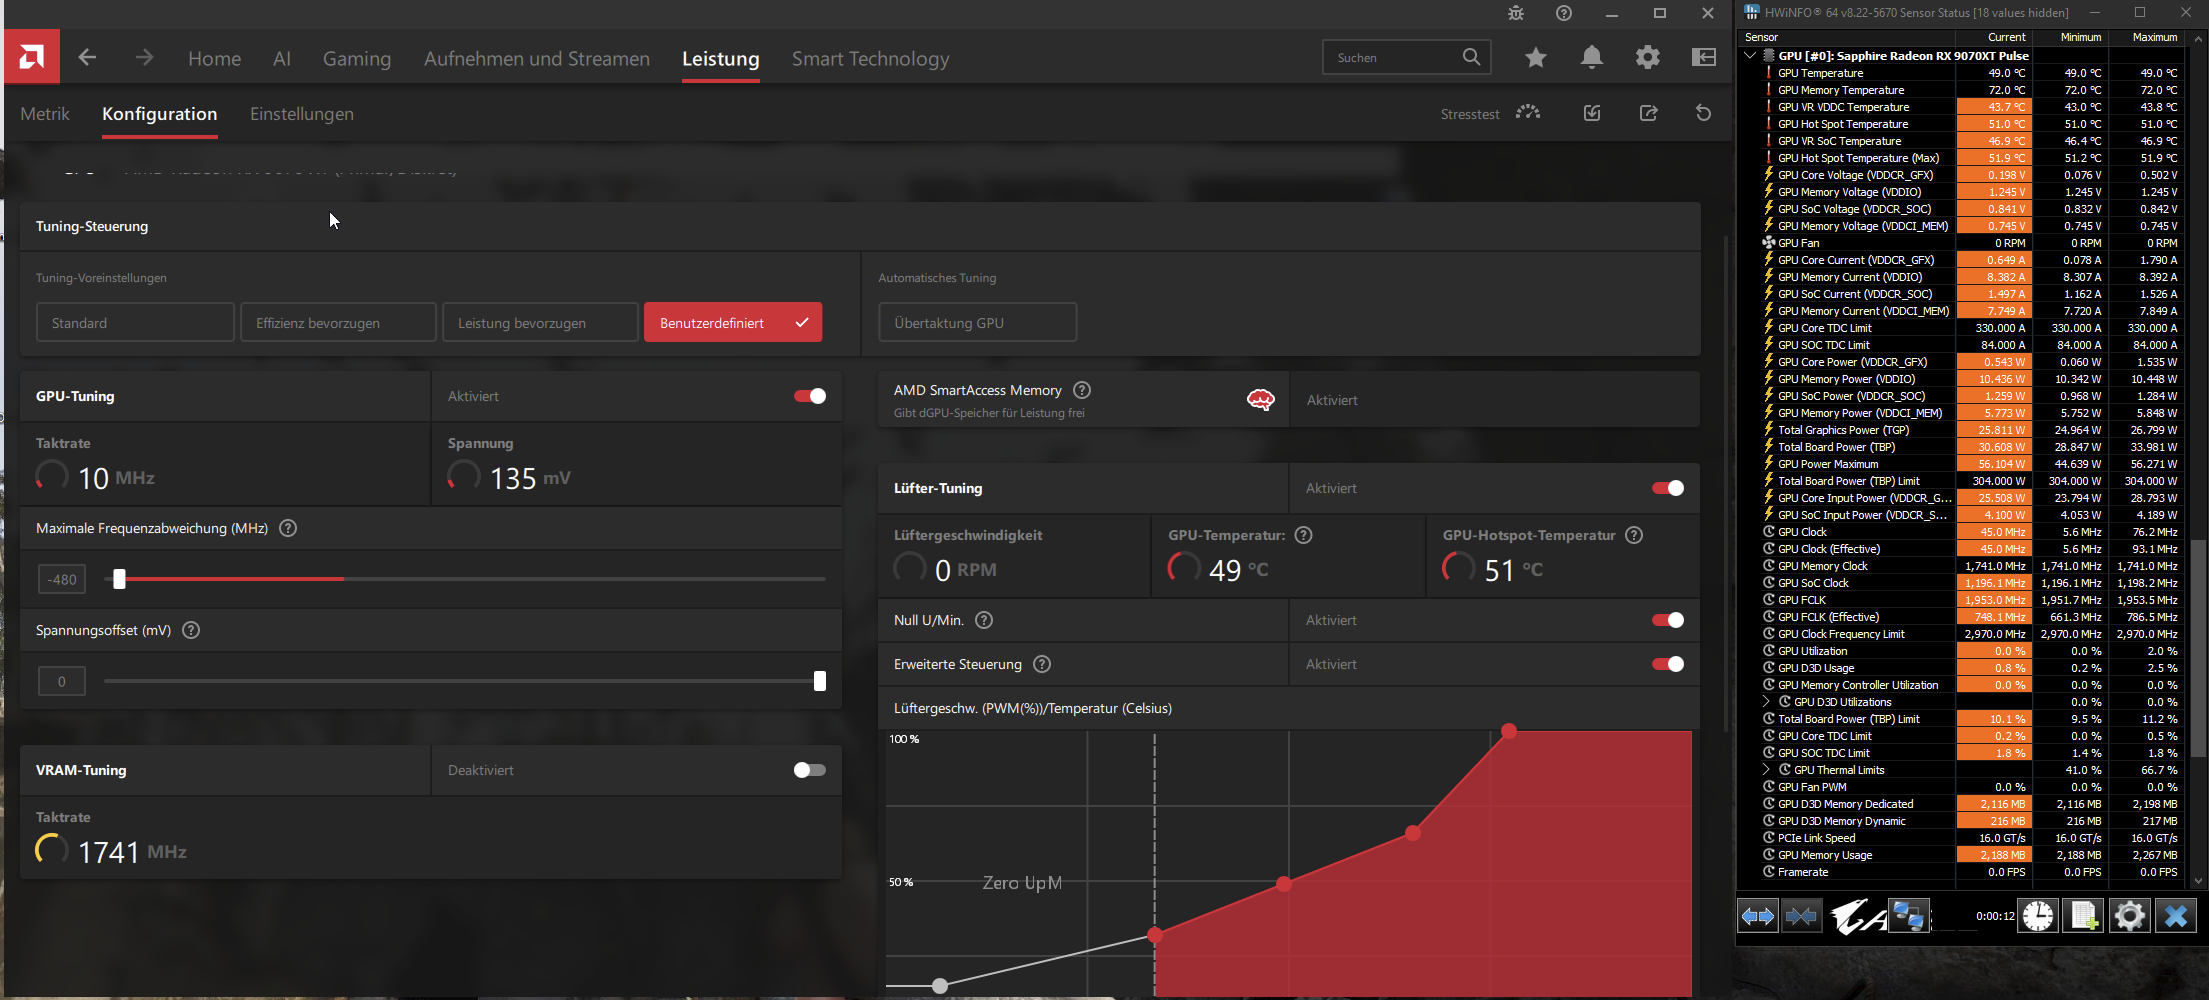Show help for Null U/Min.

point(984,620)
